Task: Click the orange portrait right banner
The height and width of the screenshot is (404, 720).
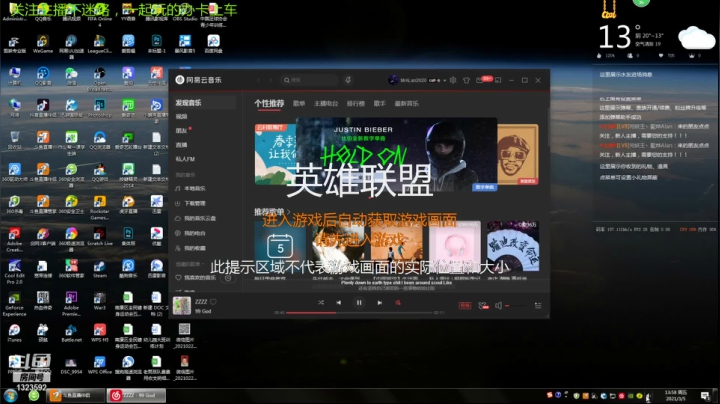Action: (x=518, y=154)
